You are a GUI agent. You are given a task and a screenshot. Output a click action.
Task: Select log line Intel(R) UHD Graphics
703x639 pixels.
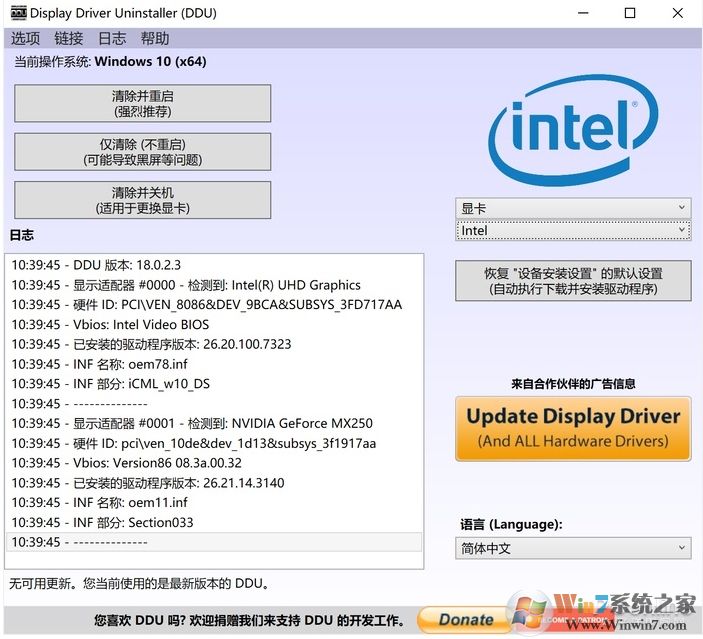point(214,285)
